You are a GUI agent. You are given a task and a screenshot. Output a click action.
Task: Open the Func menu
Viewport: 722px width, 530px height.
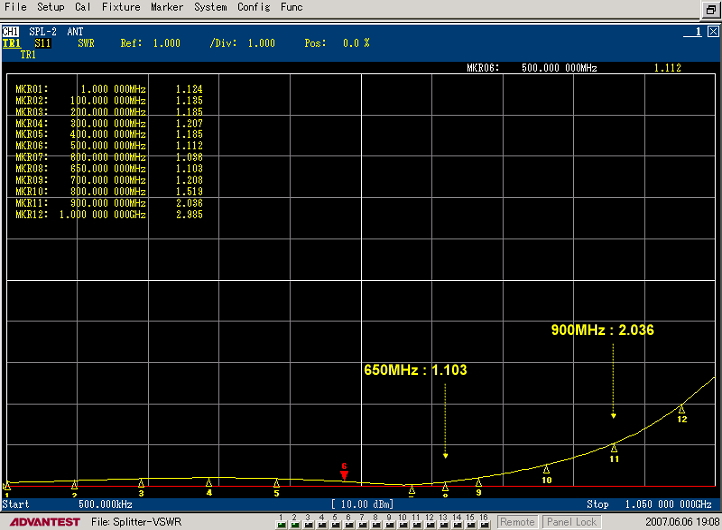click(291, 7)
